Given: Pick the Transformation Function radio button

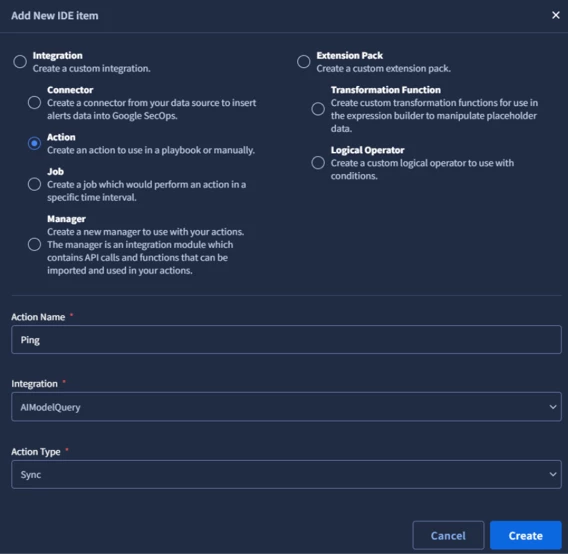Looking at the screenshot, I should coord(318,109).
